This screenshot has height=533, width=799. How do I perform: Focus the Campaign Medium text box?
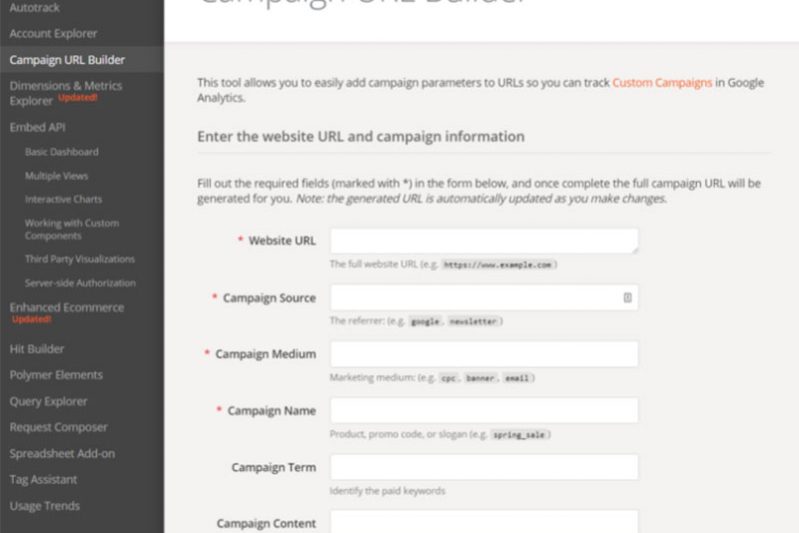484,354
